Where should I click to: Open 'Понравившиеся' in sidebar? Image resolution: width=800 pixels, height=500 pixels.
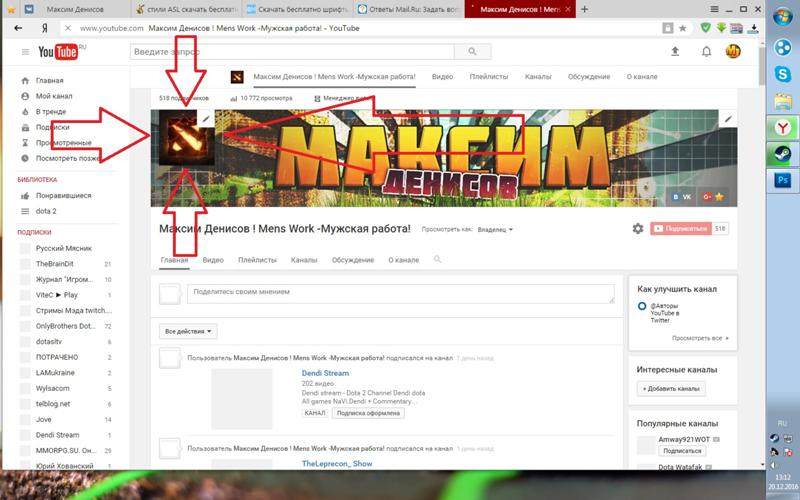63,195
